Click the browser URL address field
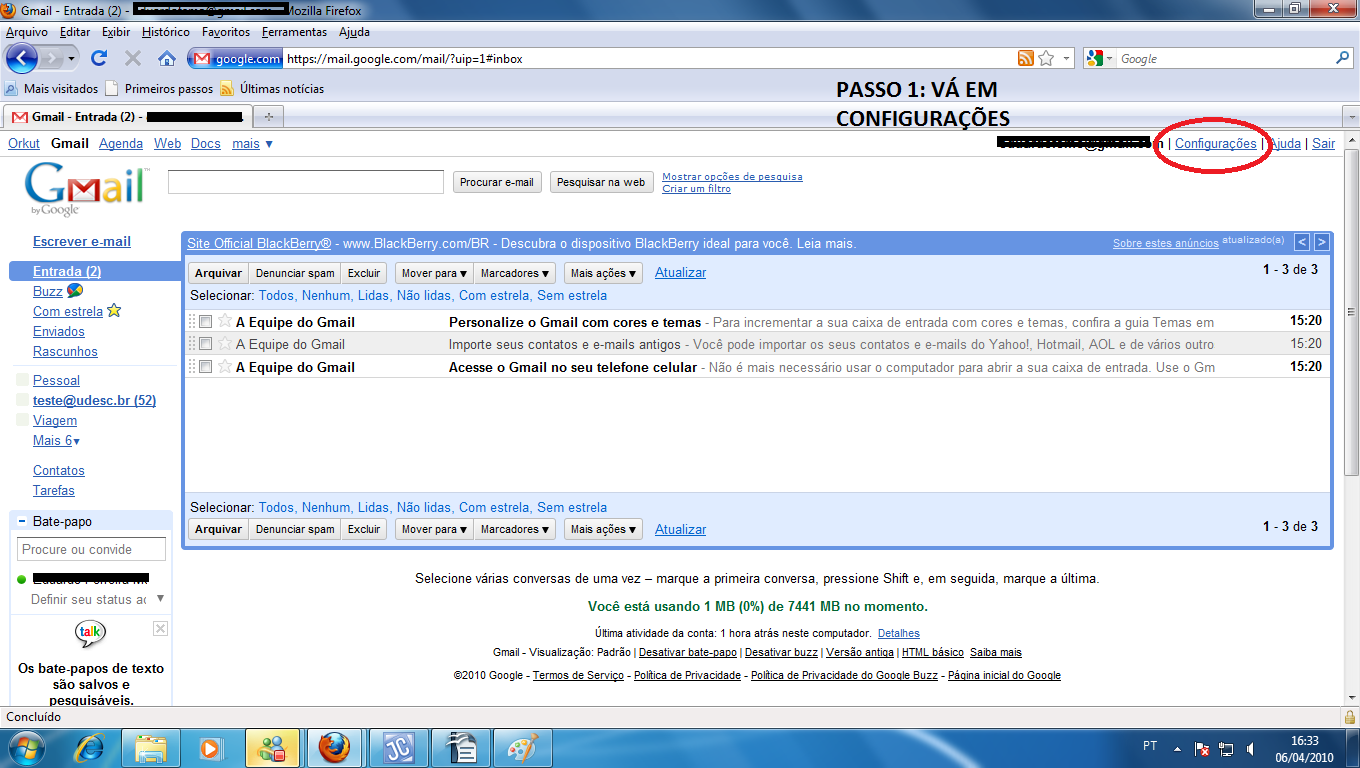1360x768 pixels. [x=648, y=58]
